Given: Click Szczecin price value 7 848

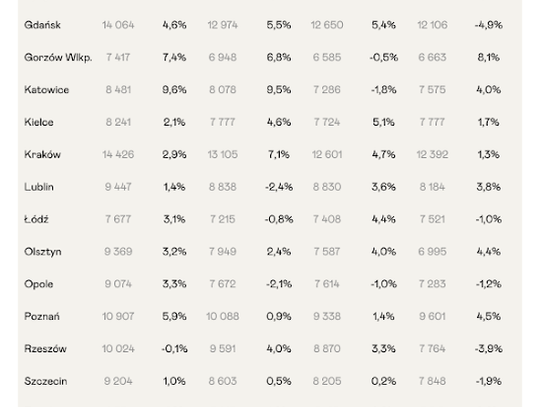Looking at the screenshot, I should pos(432,381).
